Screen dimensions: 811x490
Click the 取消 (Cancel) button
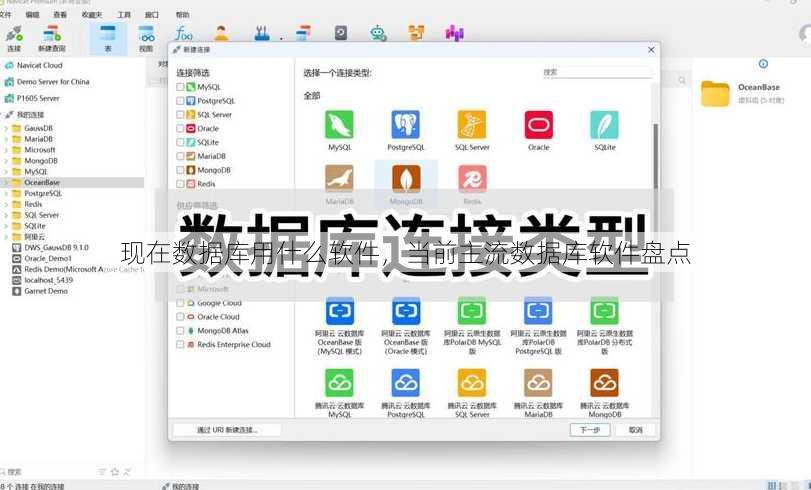pyautogui.click(x=636, y=429)
